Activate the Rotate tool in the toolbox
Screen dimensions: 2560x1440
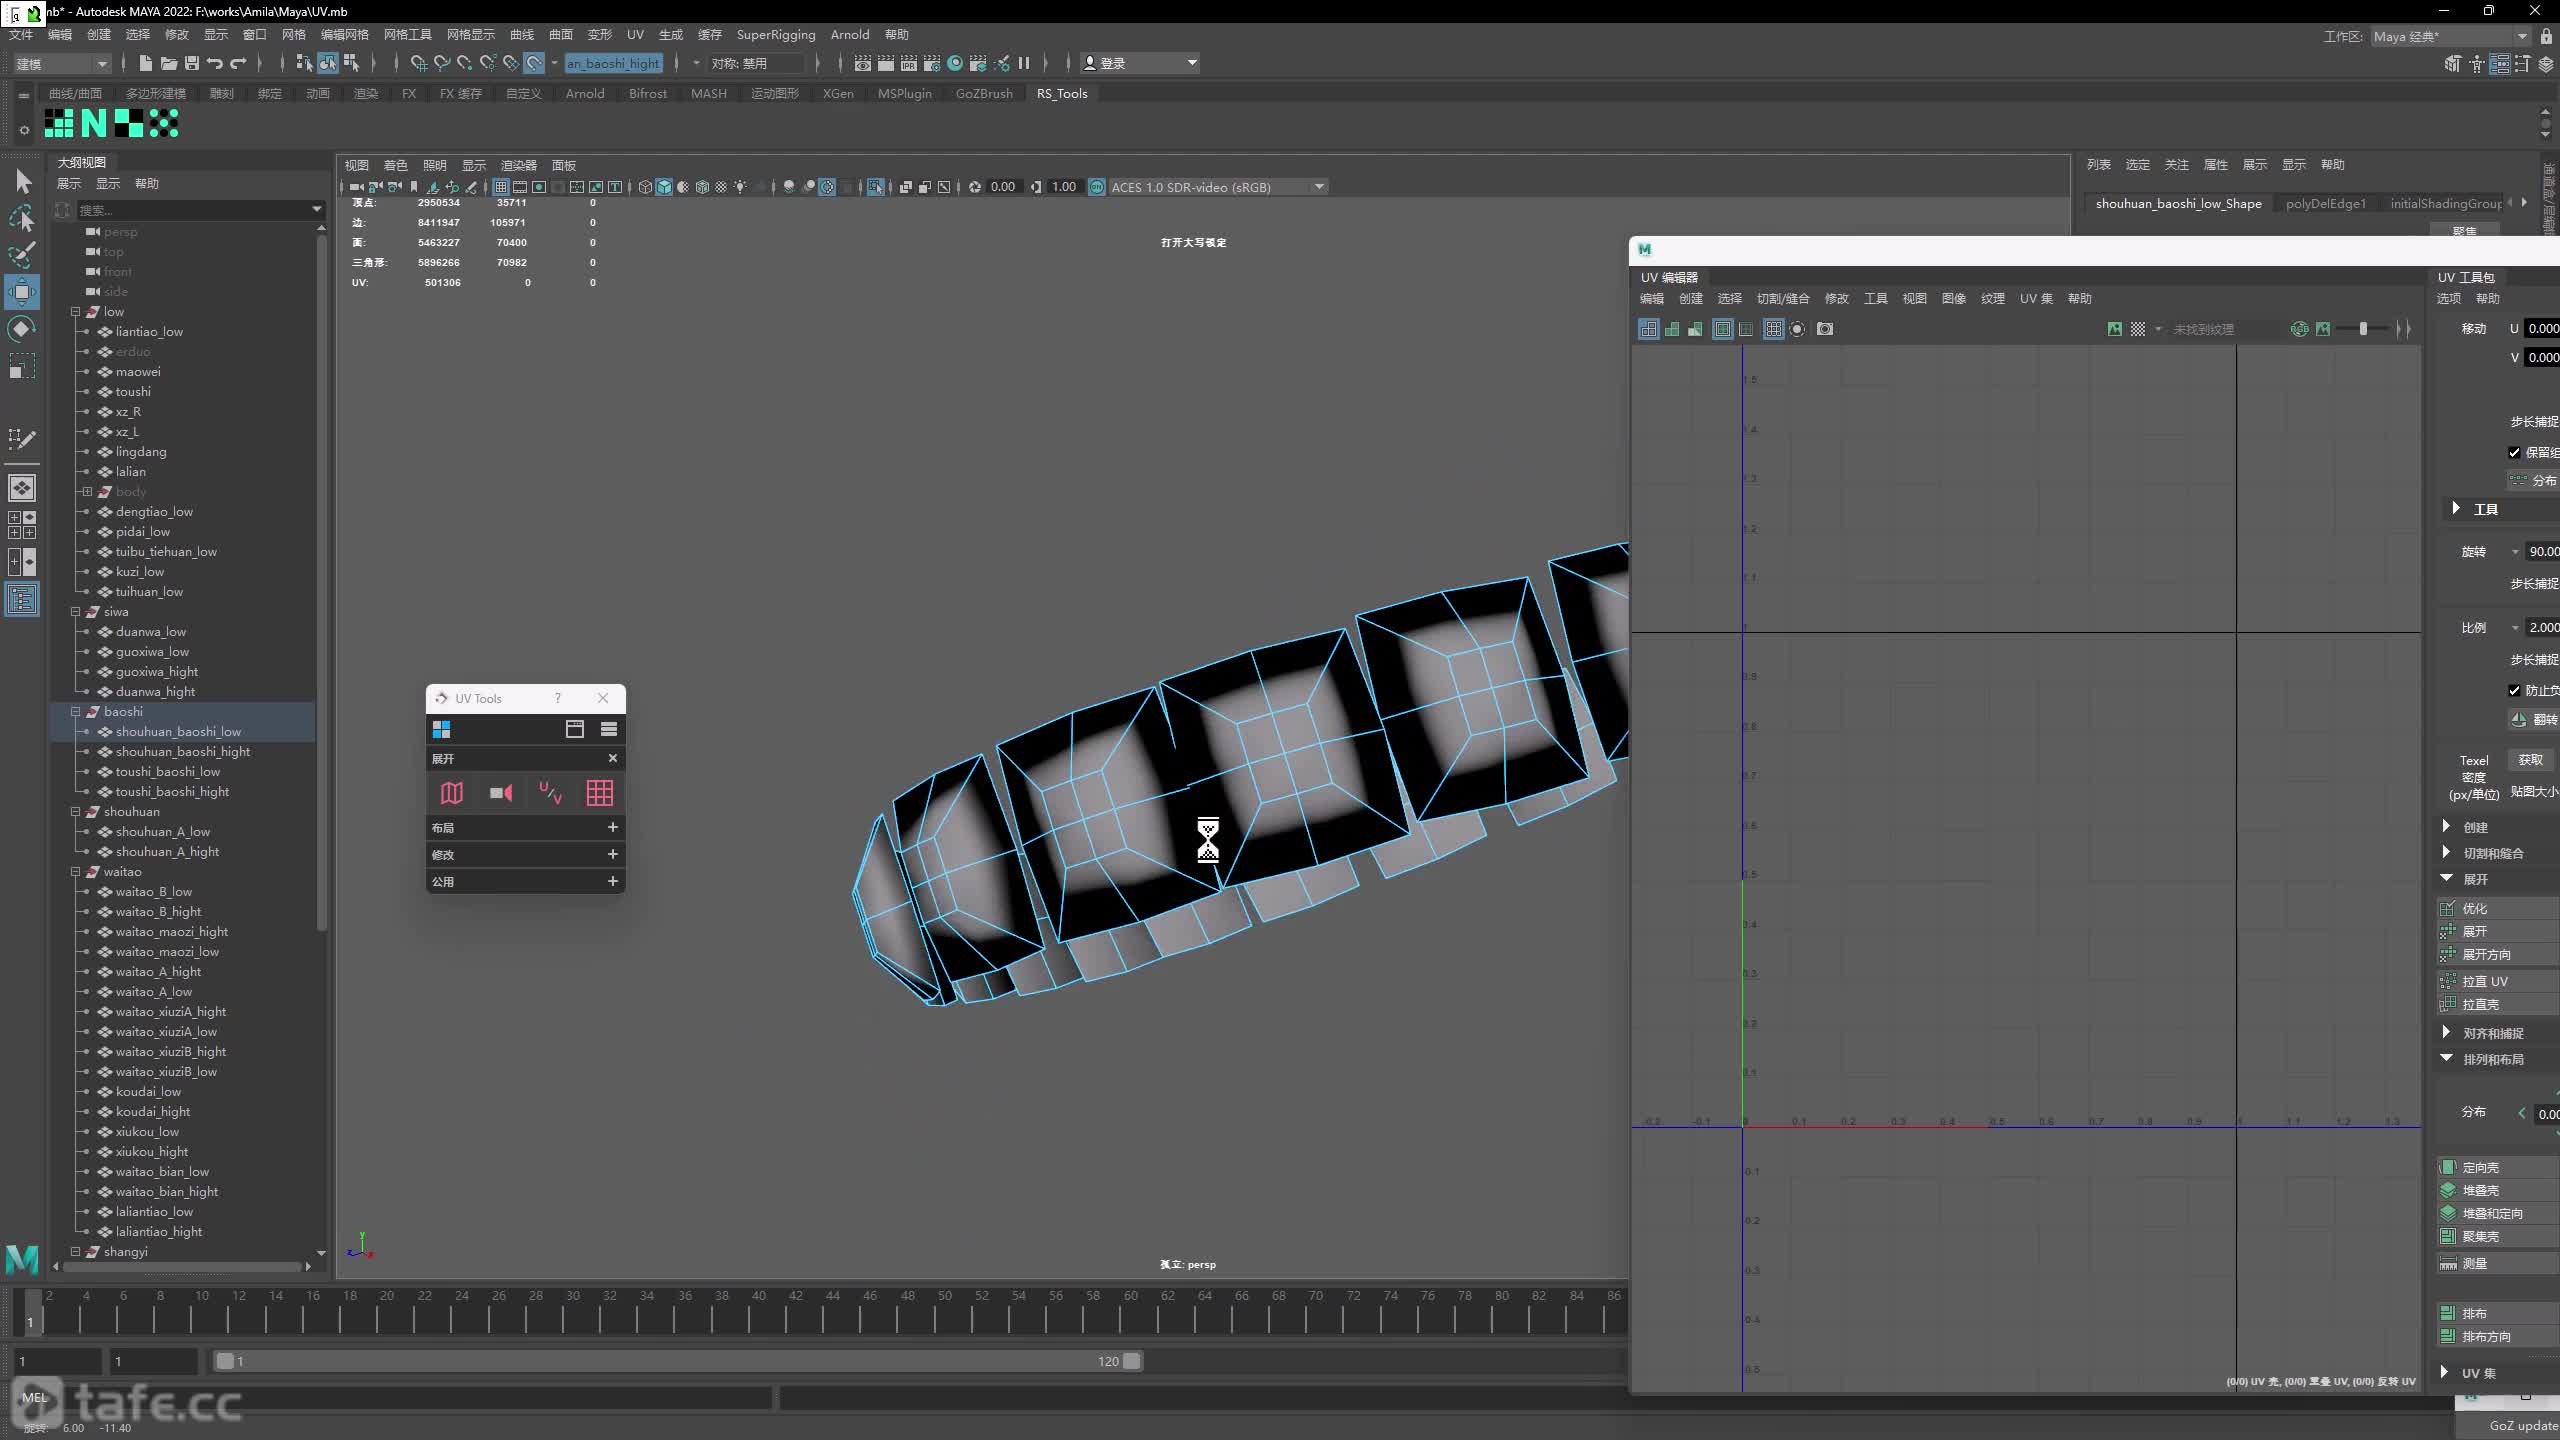(x=22, y=329)
